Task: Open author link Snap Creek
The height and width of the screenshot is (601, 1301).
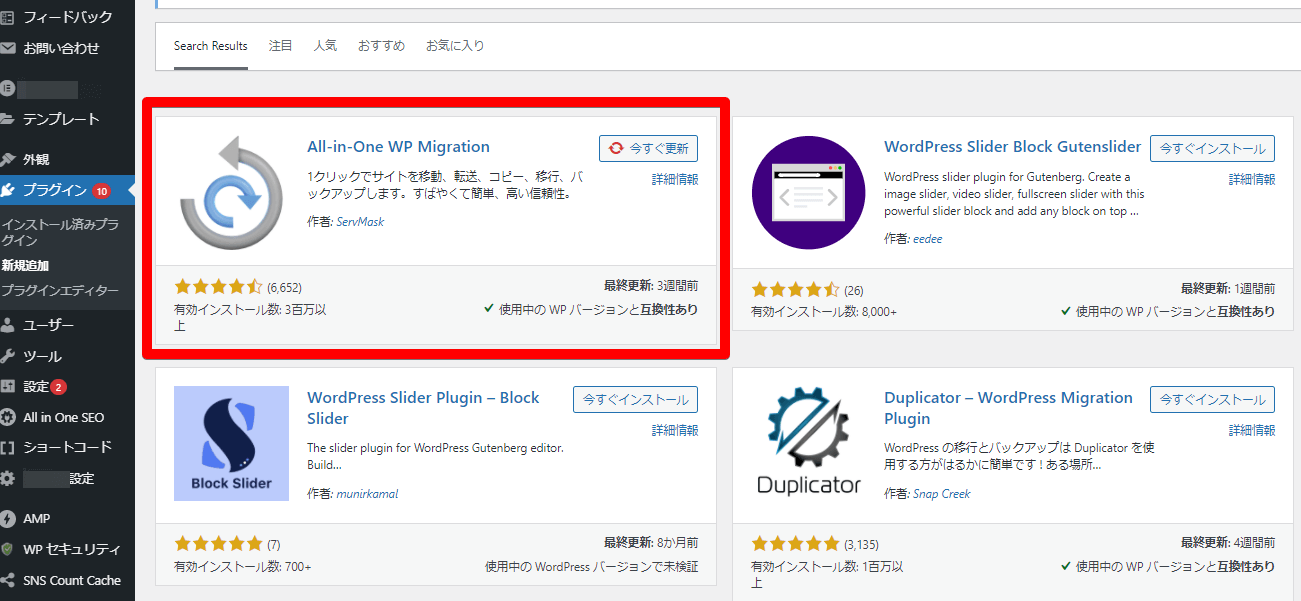Action: [941, 494]
